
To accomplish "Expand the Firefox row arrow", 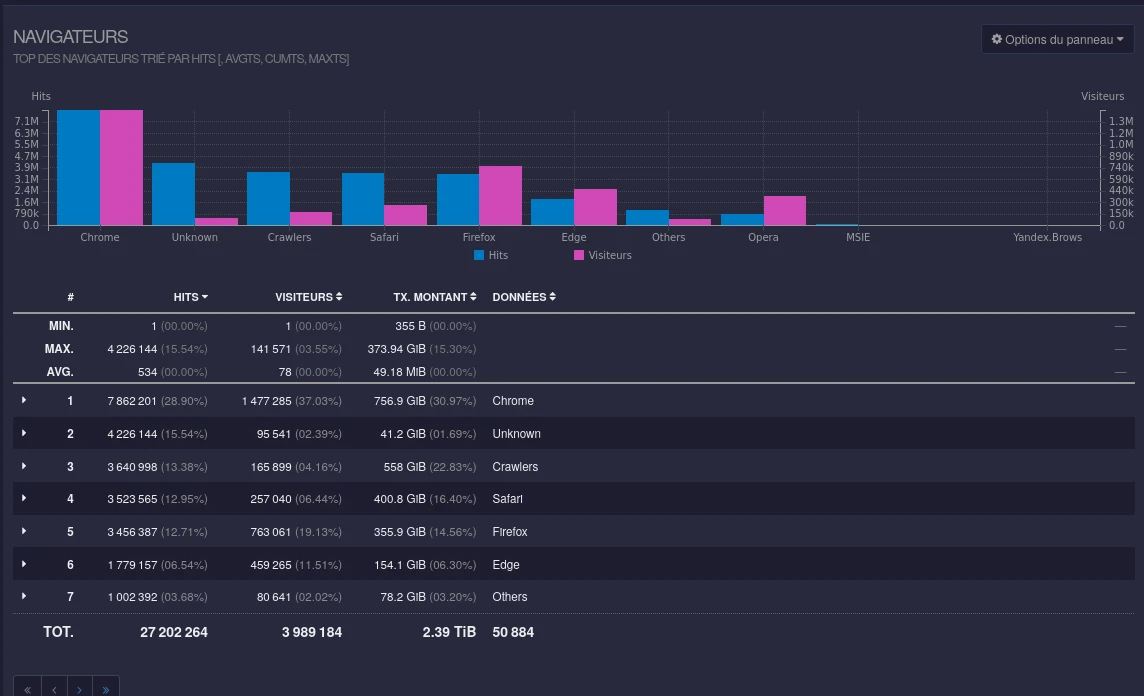I will [x=24, y=531].
